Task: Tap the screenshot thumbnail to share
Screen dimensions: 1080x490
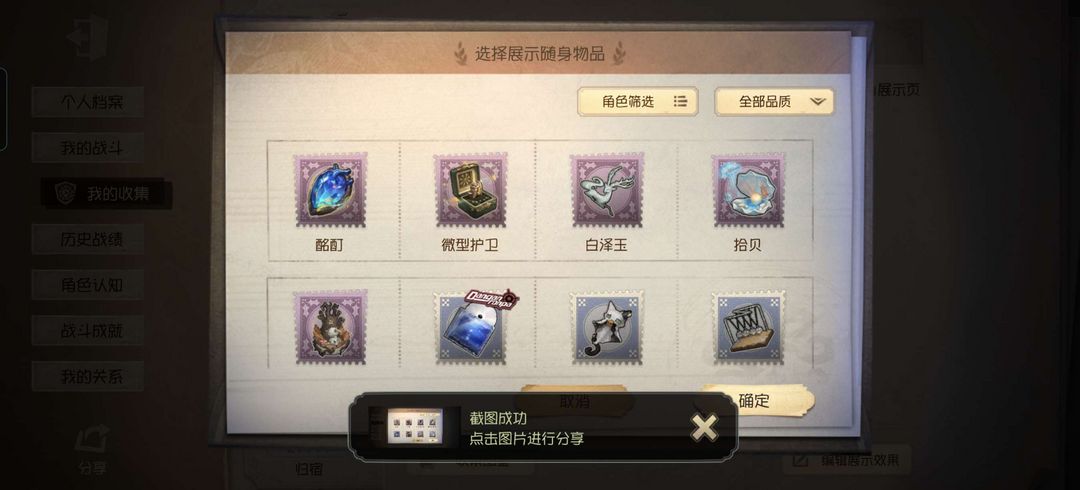Action: tap(415, 426)
